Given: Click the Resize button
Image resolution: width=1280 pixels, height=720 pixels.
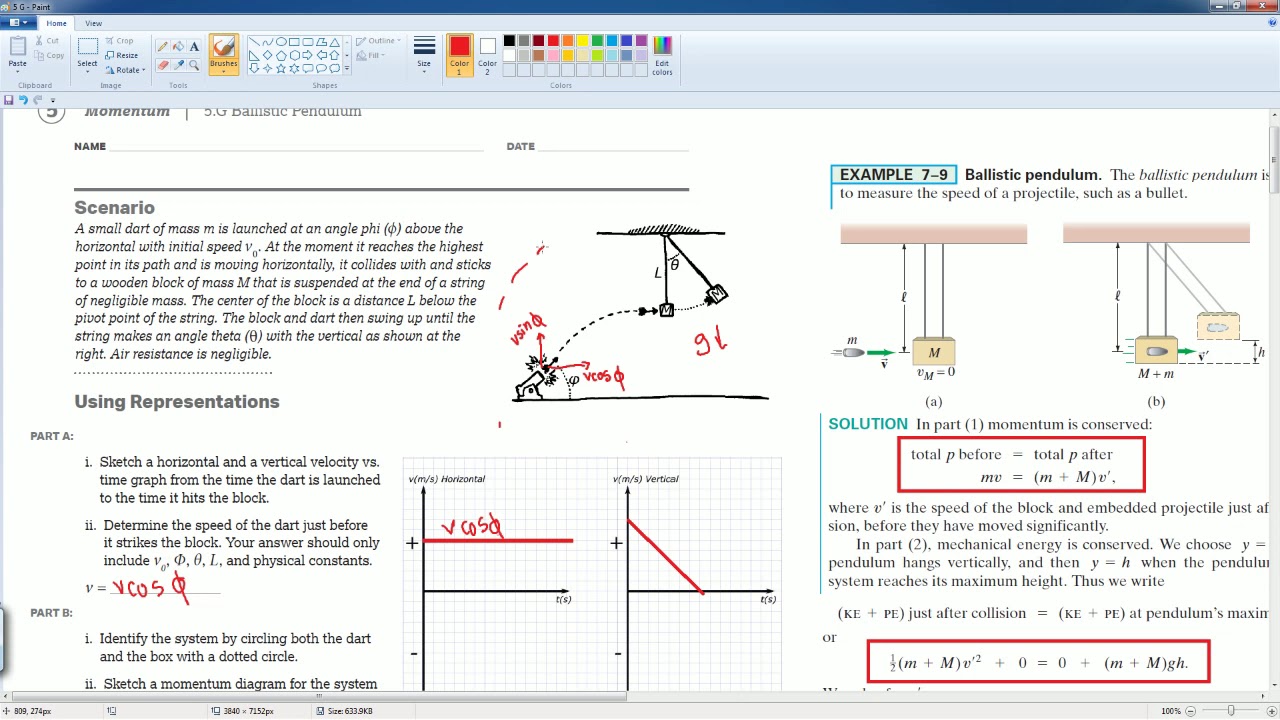Looking at the screenshot, I should coord(121,55).
